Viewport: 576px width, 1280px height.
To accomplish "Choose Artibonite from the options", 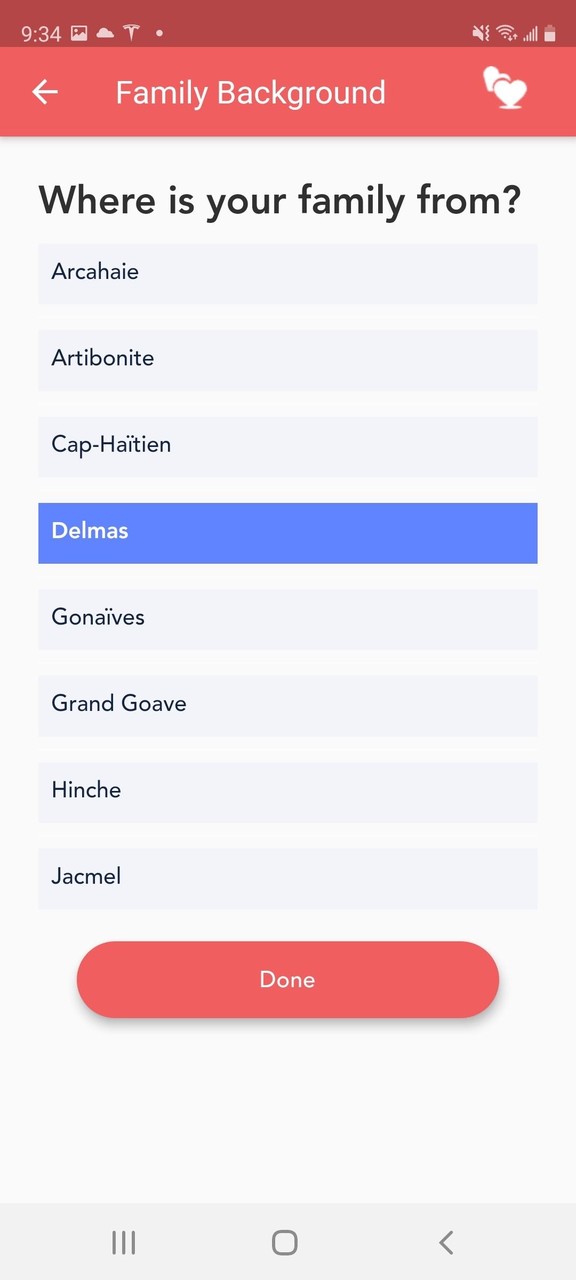I will click(288, 360).
